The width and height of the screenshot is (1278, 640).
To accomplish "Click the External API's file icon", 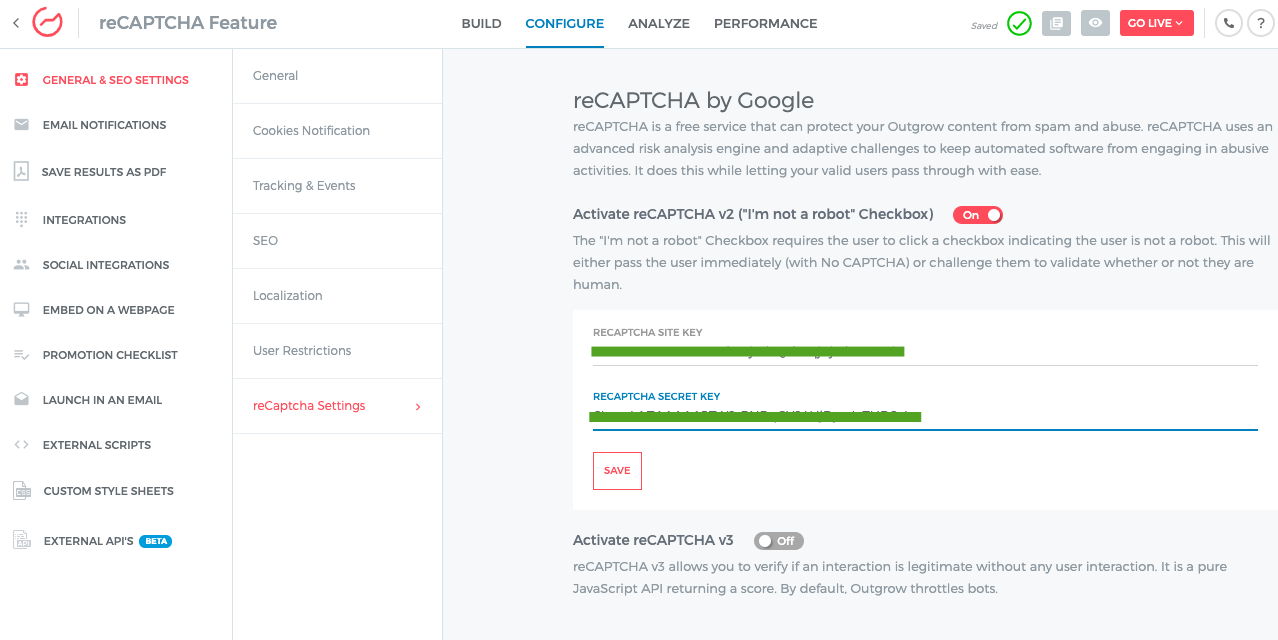I will [22, 540].
